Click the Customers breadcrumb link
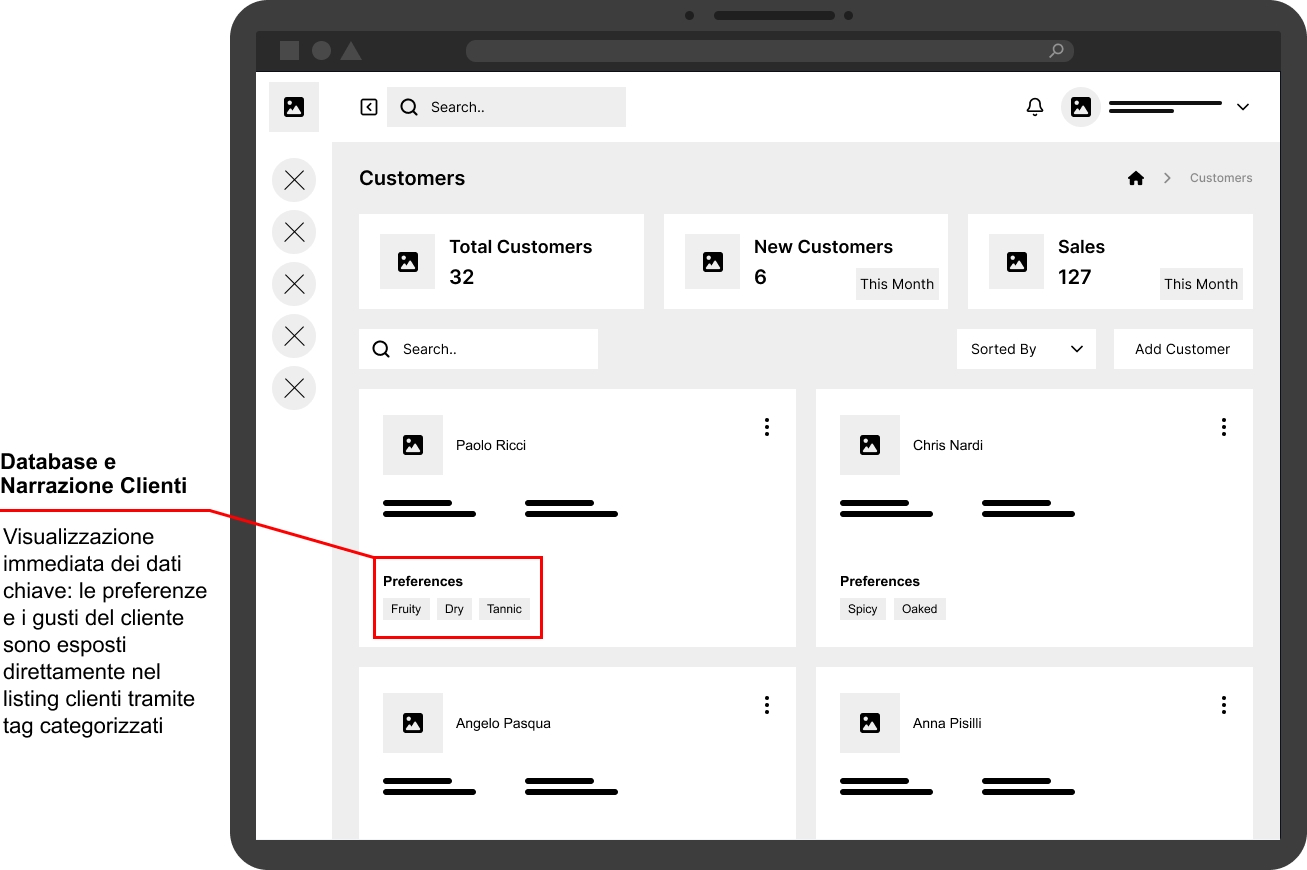The width and height of the screenshot is (1307, 870). coord(1221,178)
